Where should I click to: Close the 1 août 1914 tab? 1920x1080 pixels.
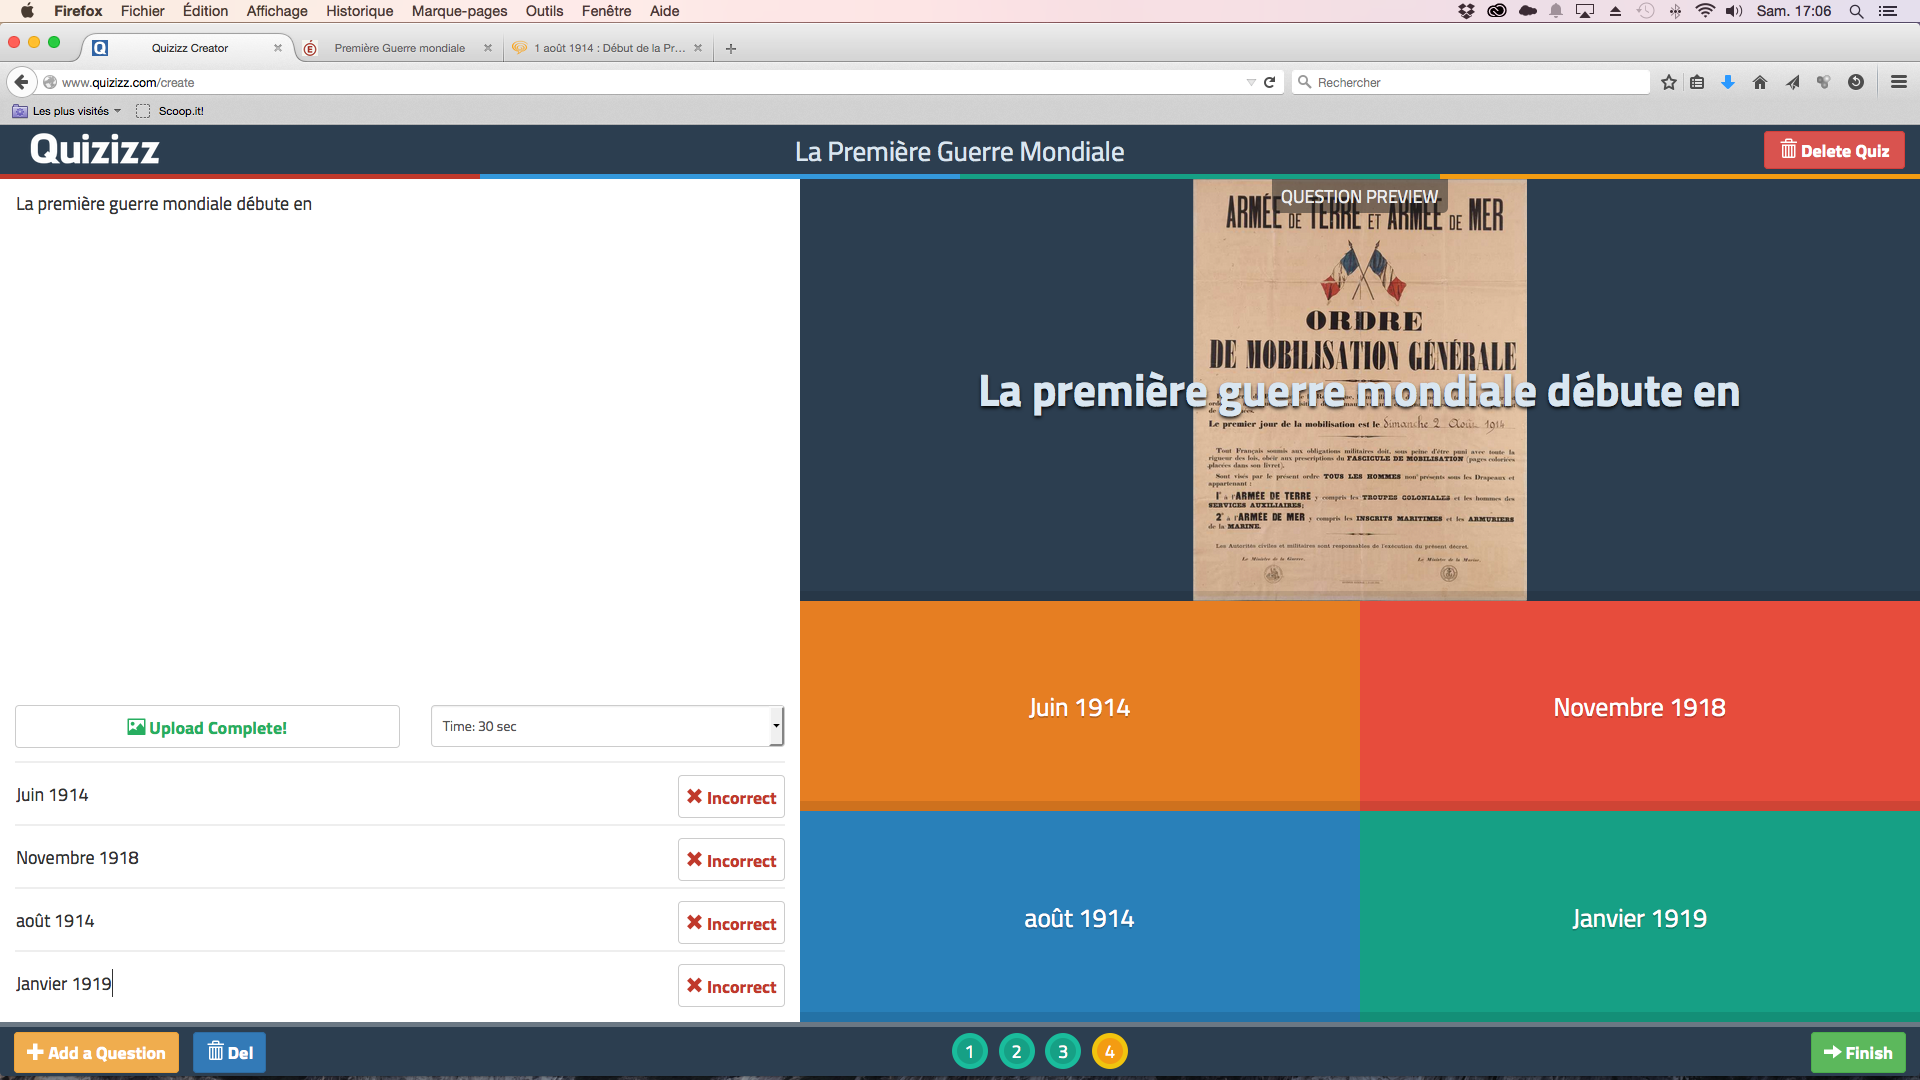point(698,48)
